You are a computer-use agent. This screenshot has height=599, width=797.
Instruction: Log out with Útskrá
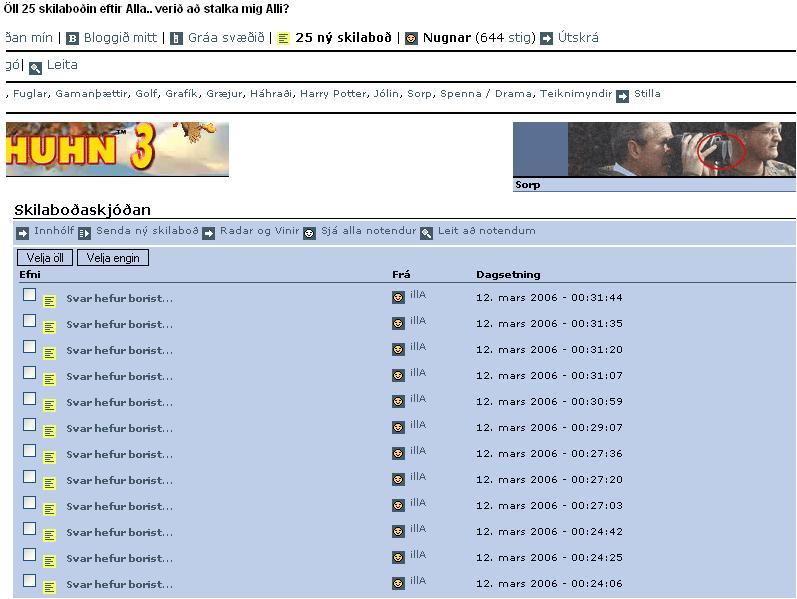pyautogui.click(x=578, y=38)
